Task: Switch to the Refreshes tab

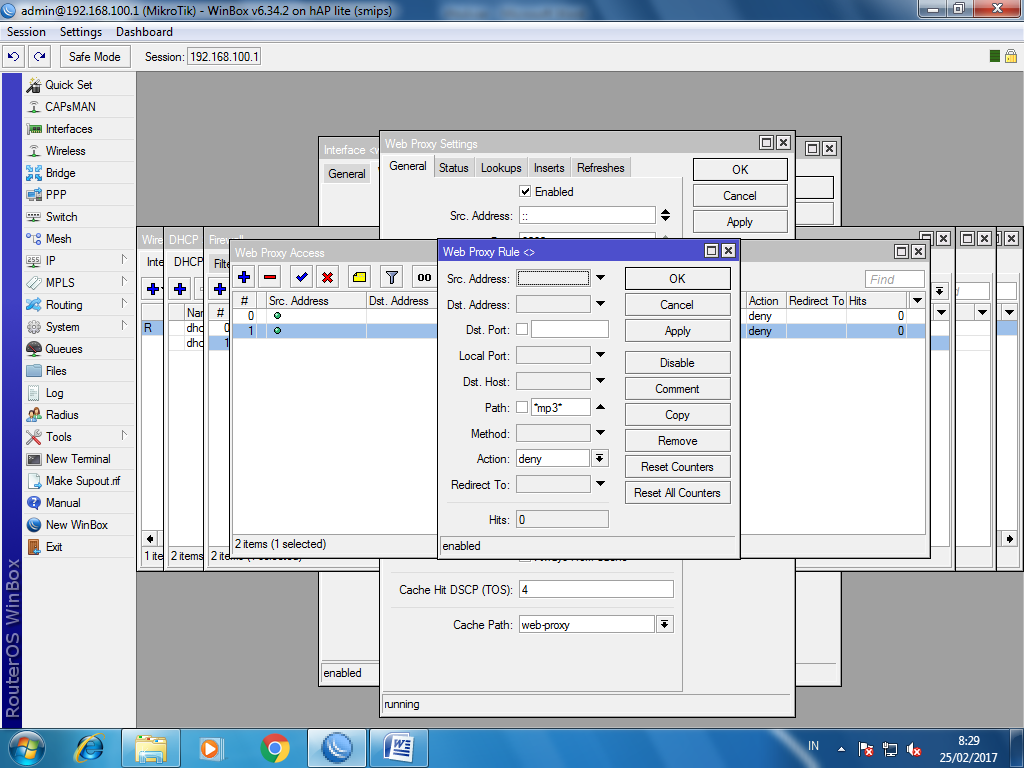Action: click(601, 168)
